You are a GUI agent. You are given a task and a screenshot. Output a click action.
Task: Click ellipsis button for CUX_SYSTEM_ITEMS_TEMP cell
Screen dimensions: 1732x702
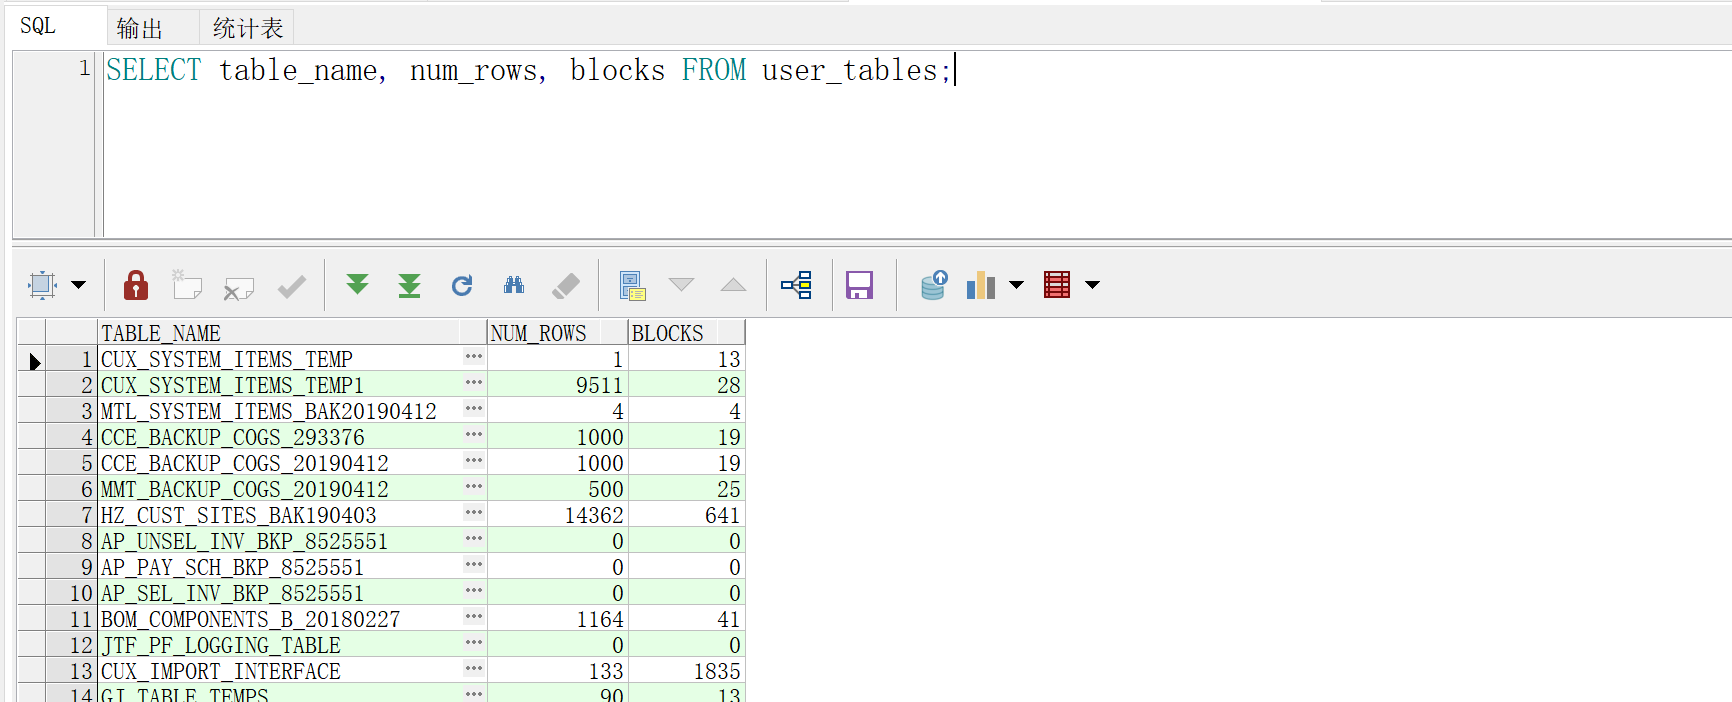pyautogui.click(x=474, y=358)
